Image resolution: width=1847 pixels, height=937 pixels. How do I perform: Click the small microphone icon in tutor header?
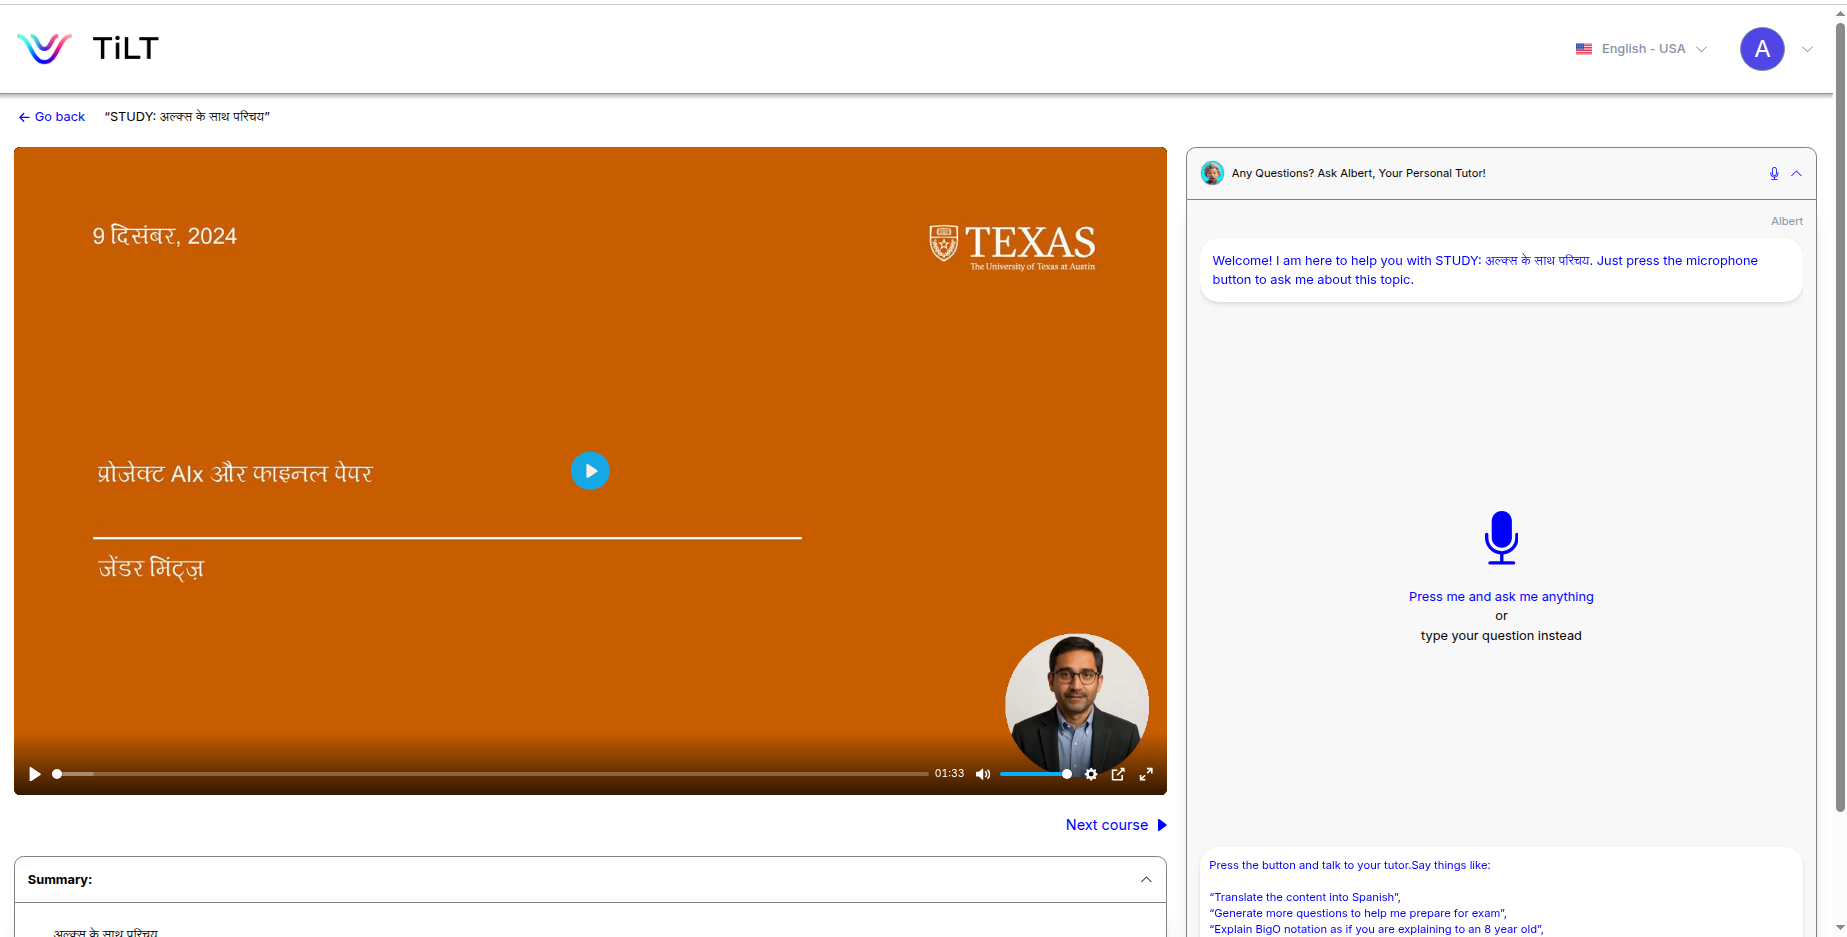(x=1774, y=173)
